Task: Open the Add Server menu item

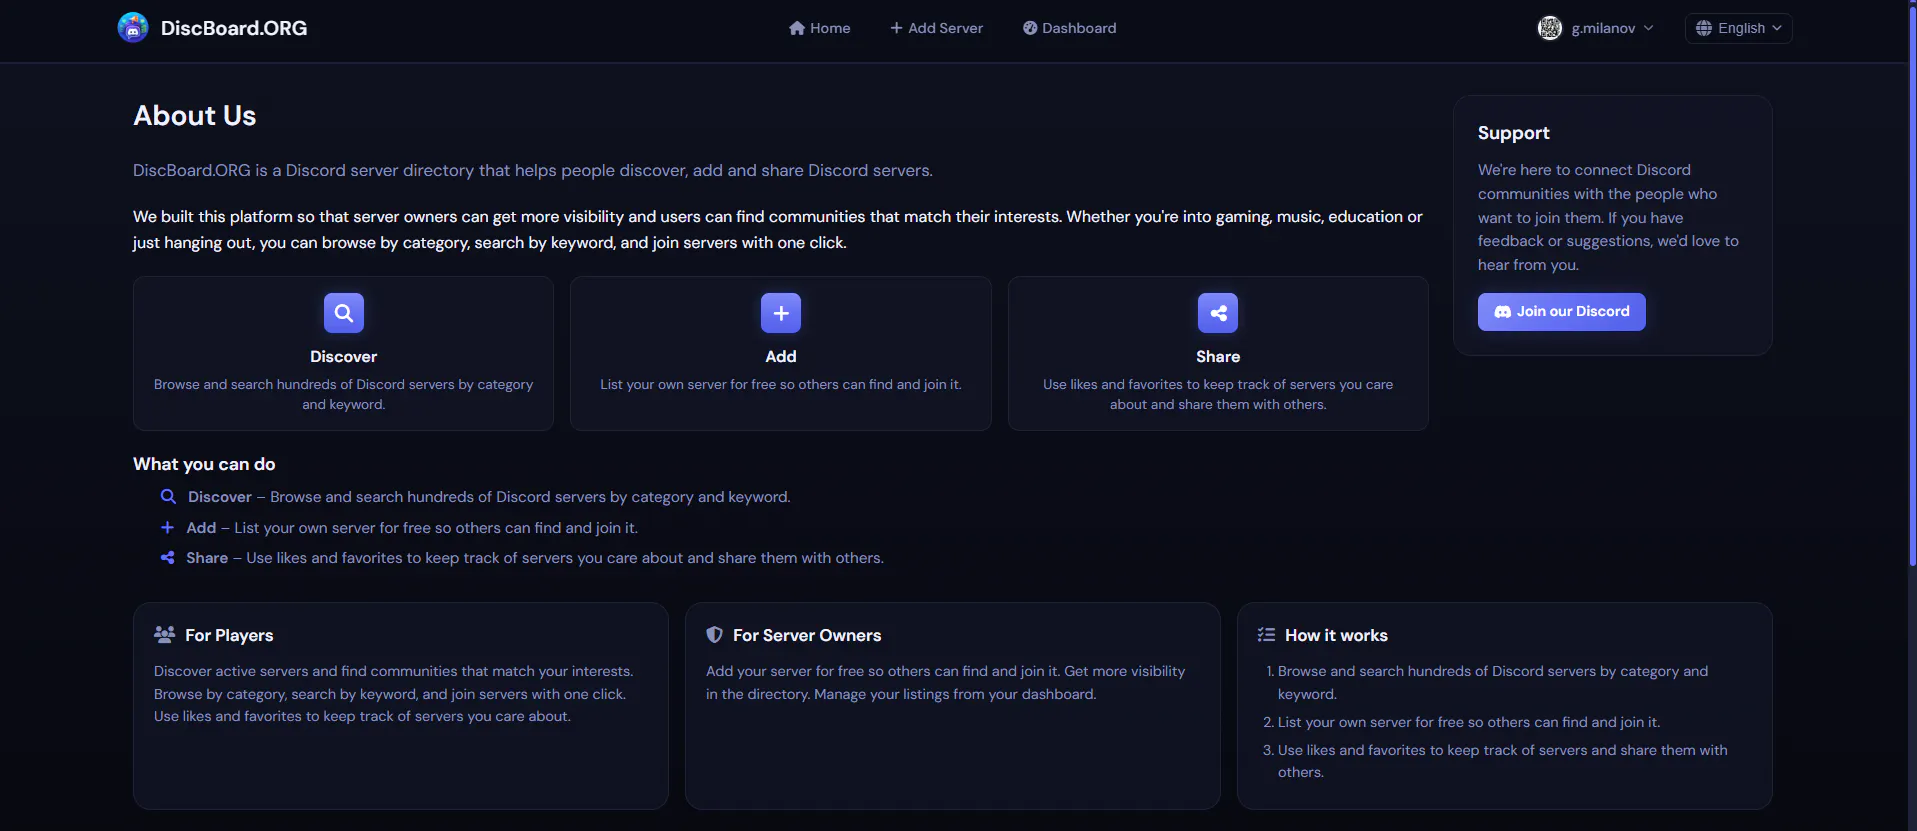Action: [x=937, y=28]
